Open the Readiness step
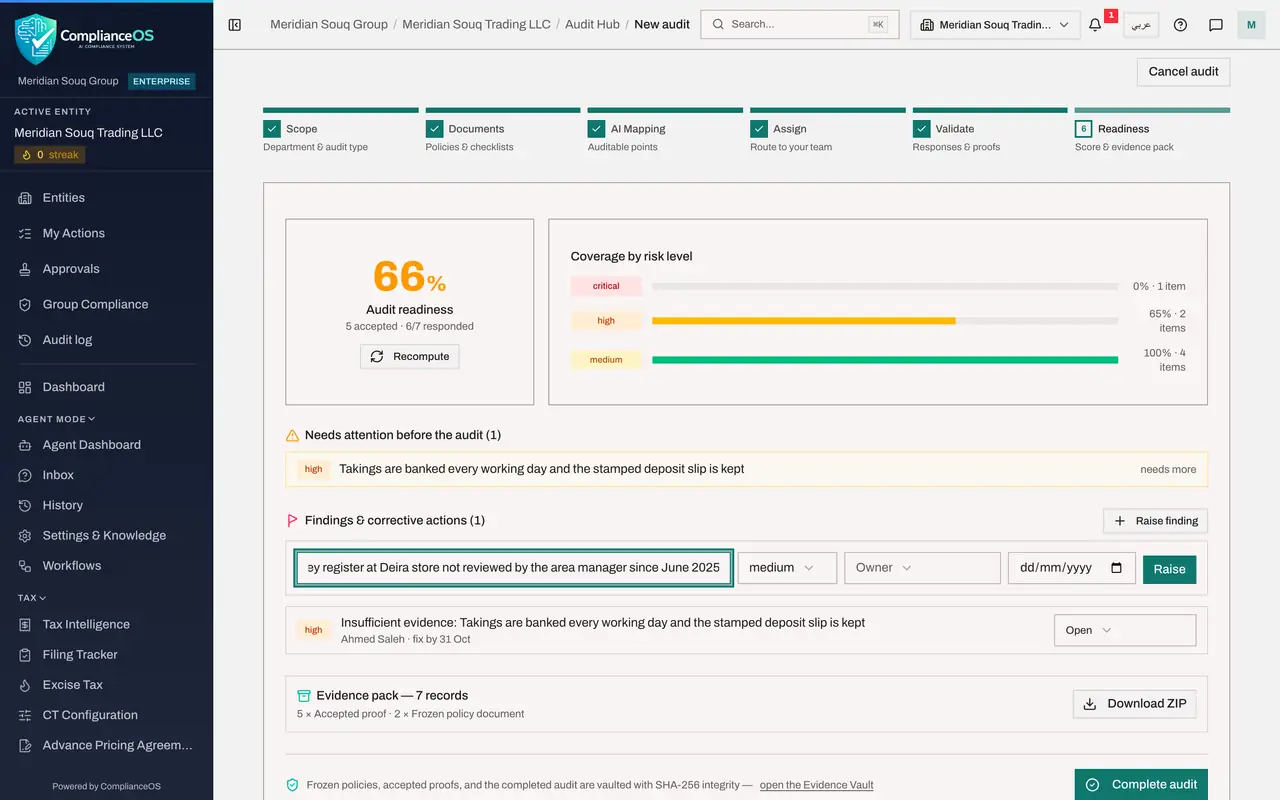Screen dimensions: 1280x800 [x=1152, y=130]
